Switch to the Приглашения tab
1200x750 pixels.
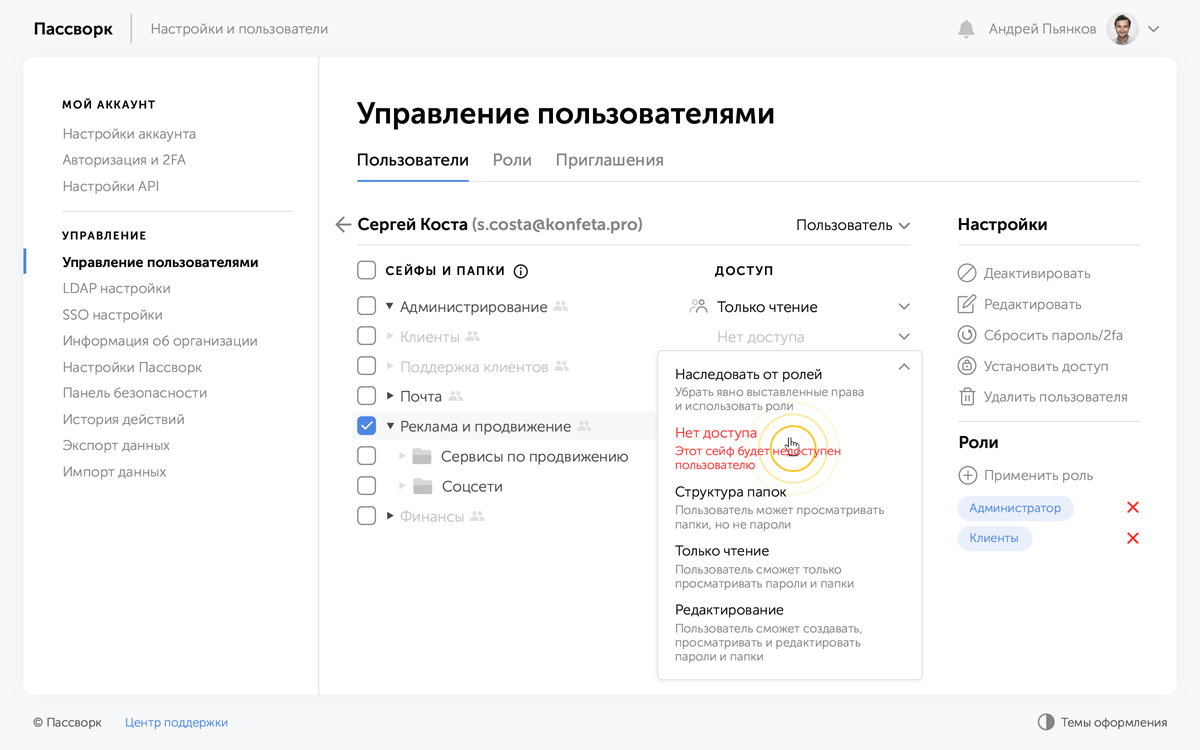click(x=610, y=160)
